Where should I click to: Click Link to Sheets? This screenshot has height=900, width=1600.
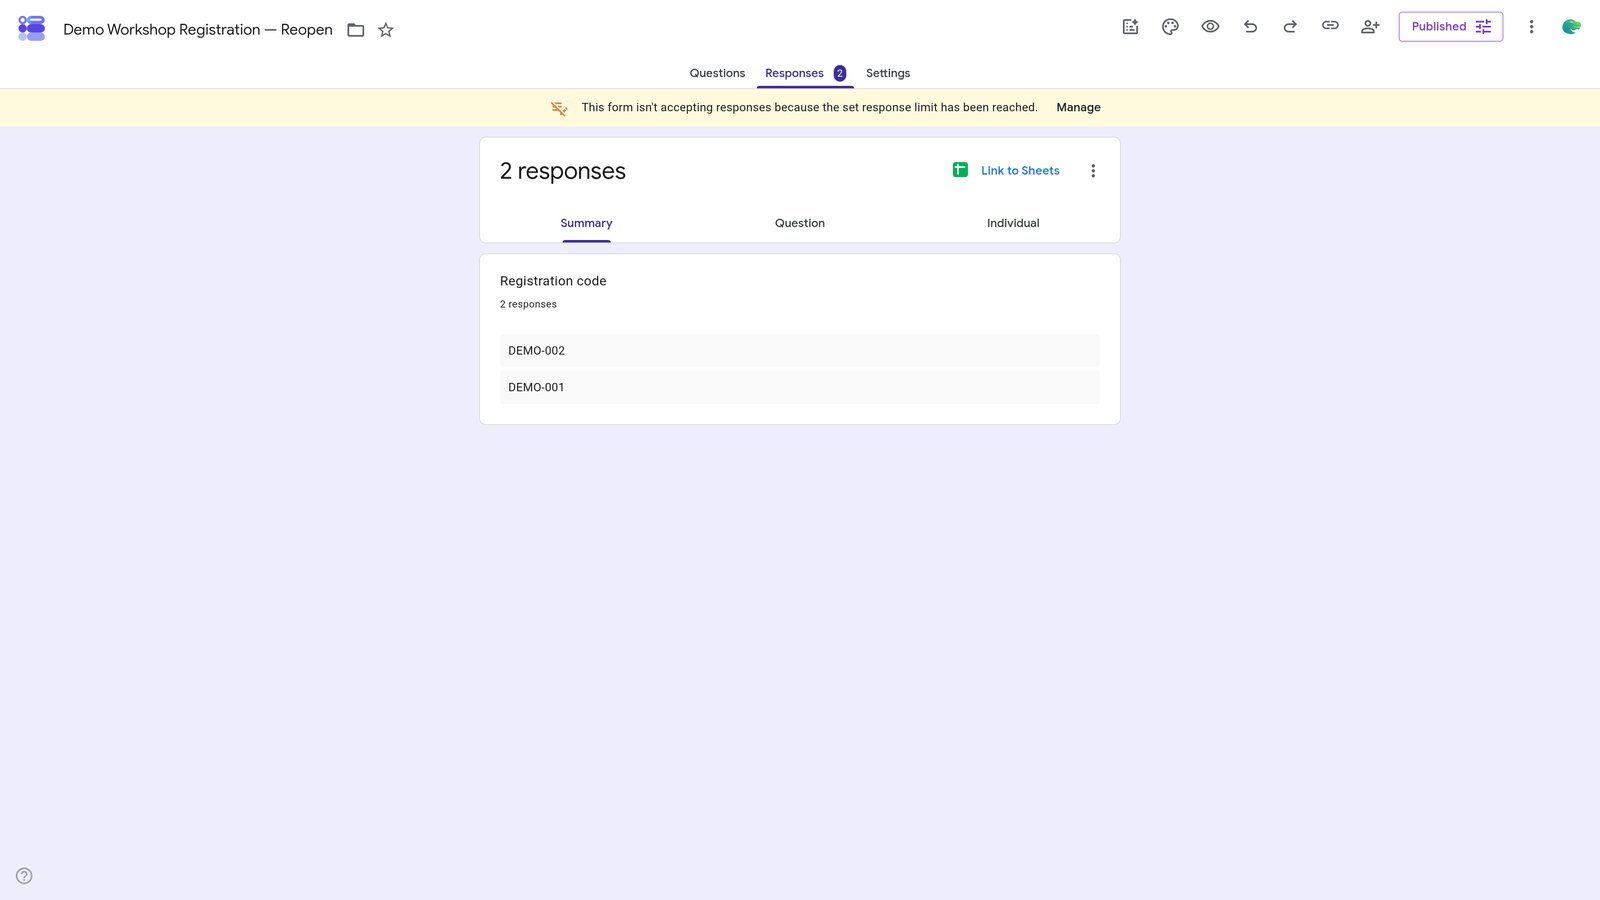tap(1020, 171)
